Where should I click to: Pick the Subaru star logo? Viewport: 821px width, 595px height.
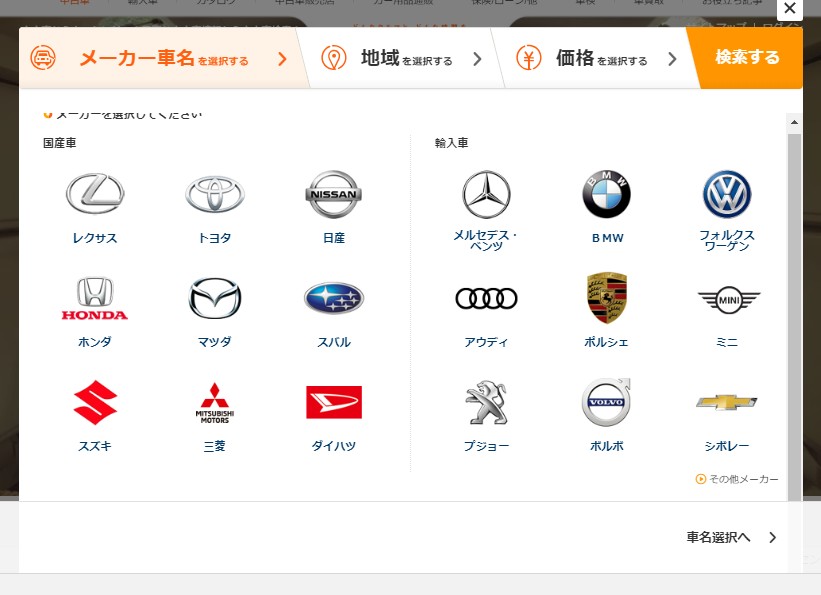point(334,298)
